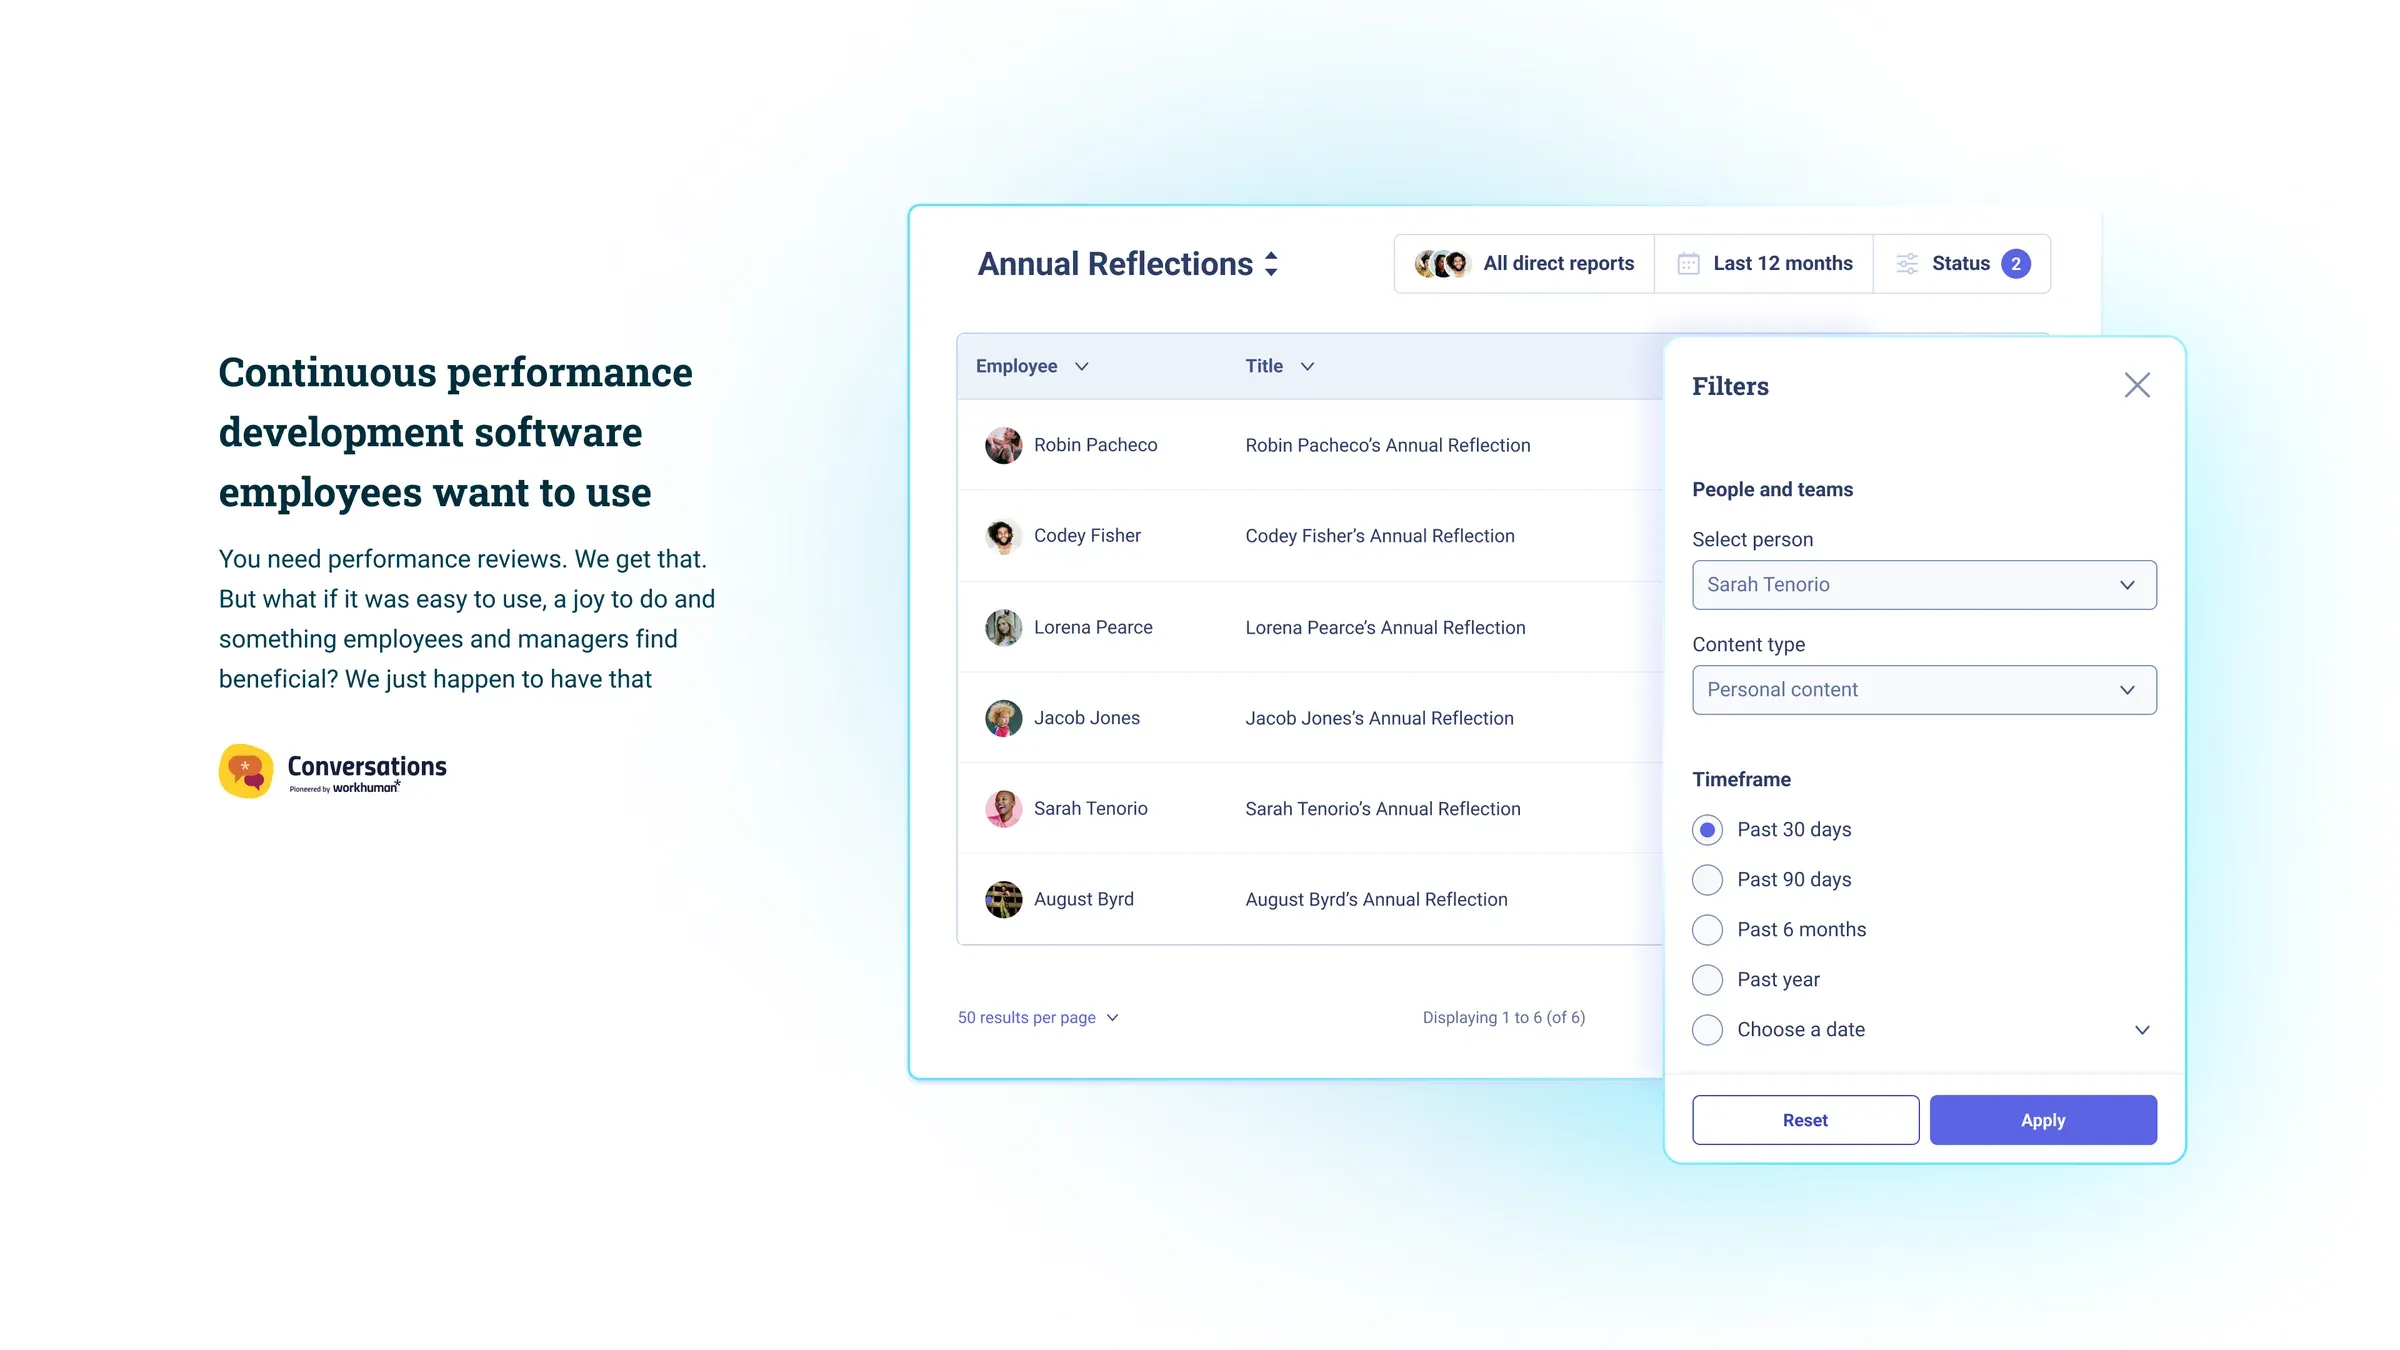Select Past 30 days timeframe
The width and height of the screenshot is (2400, 1350).
pyautogui.click(x=1708, y=830)
